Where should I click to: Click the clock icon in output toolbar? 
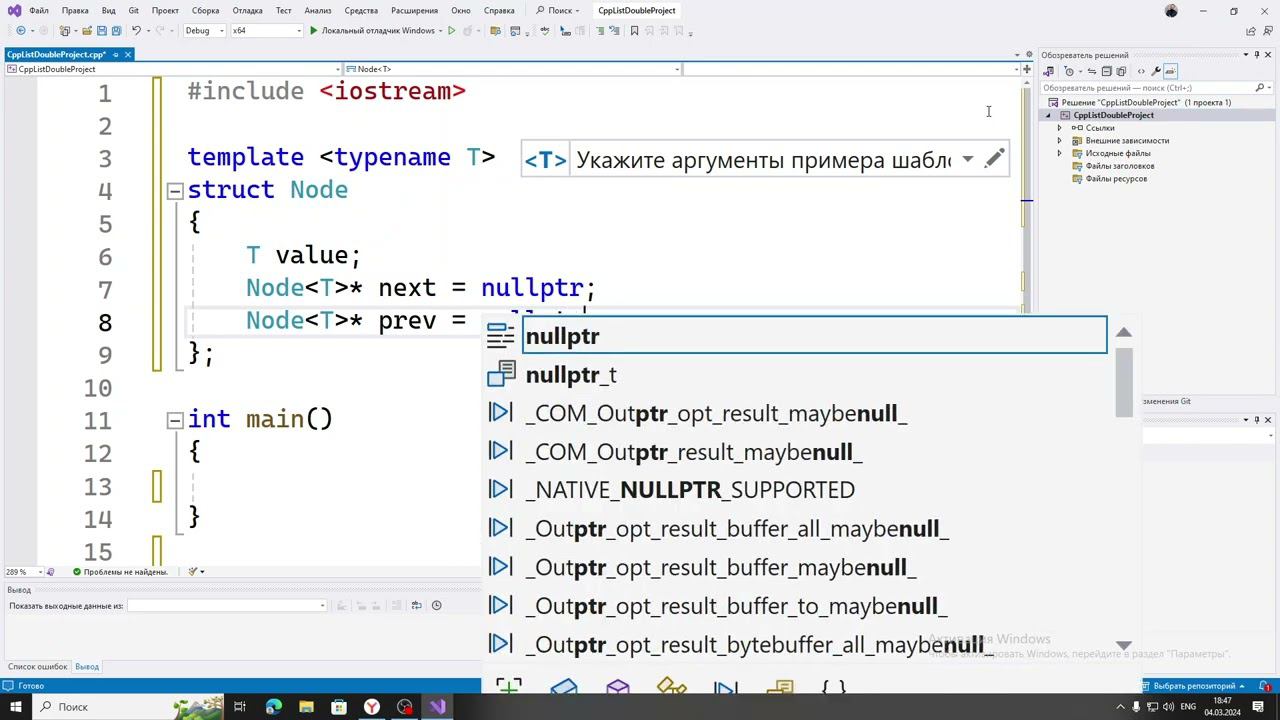click(x=436, y=605)
